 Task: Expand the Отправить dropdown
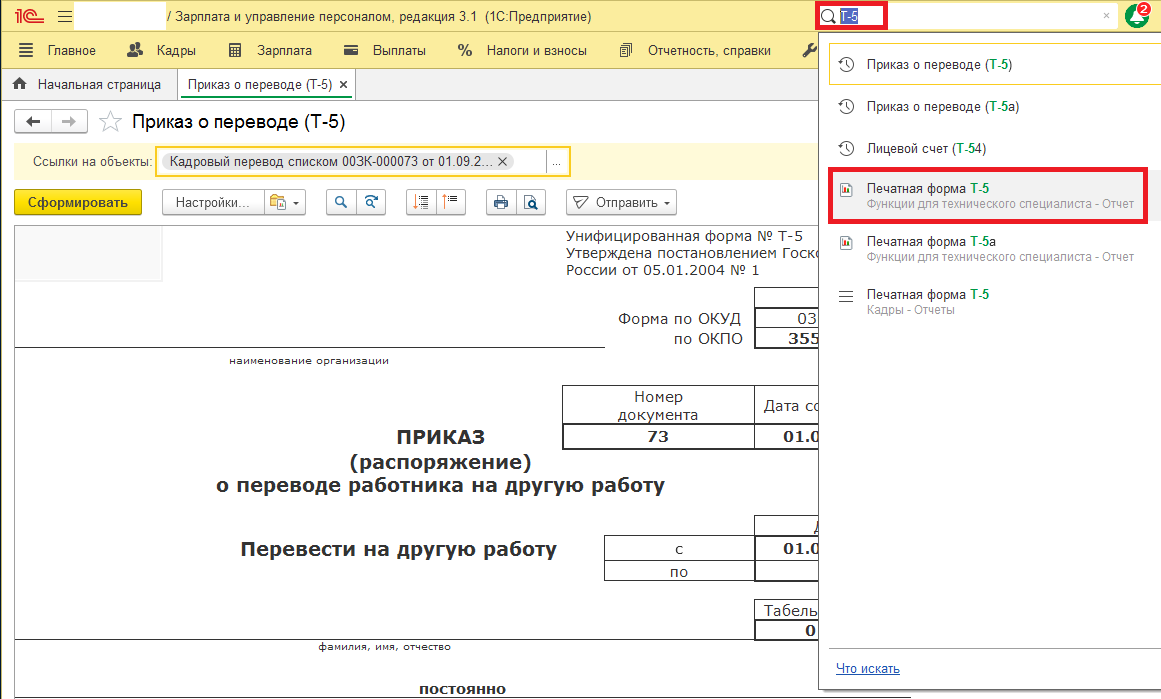(x=621, y=203)
